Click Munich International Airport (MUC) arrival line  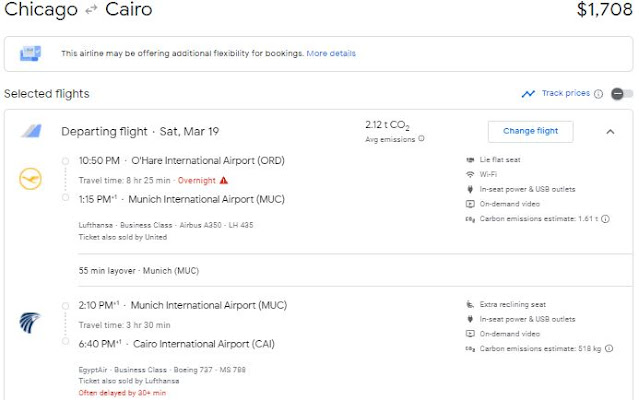click(181, 199)
